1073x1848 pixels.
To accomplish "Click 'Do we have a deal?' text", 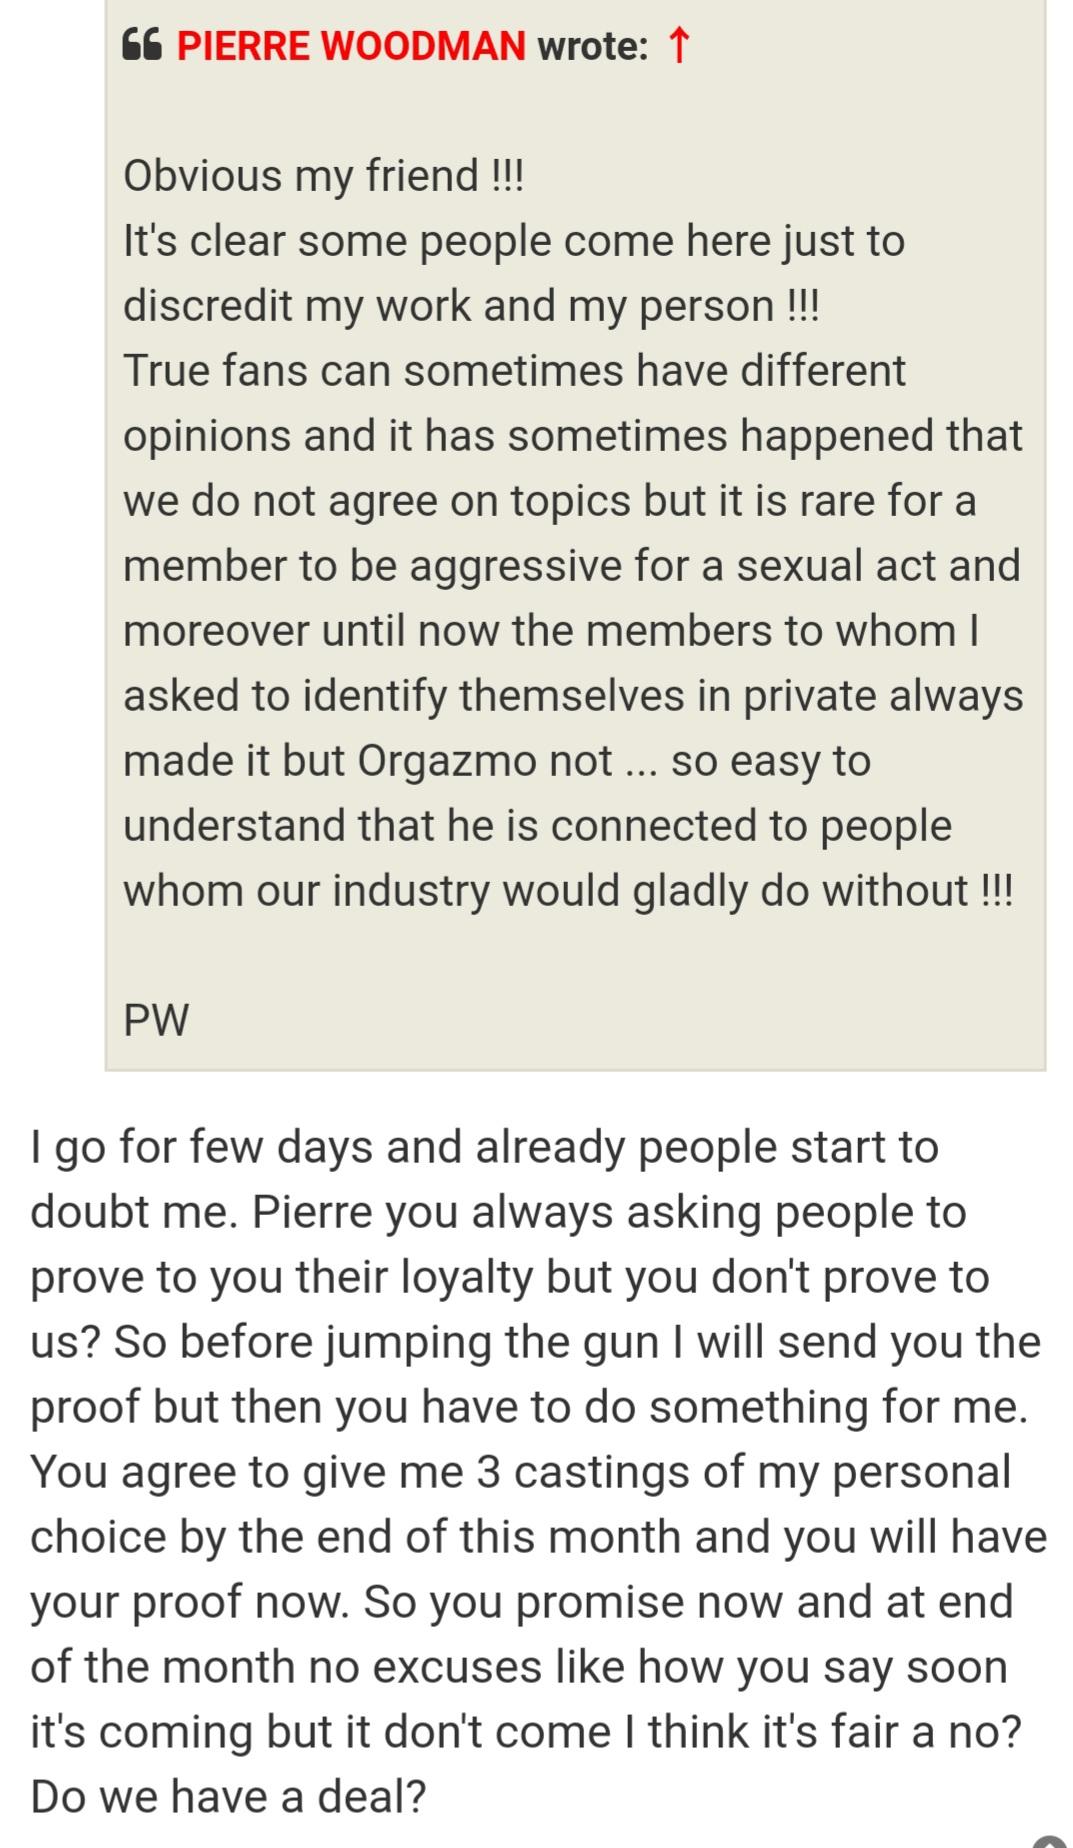I will [228, 1797].
